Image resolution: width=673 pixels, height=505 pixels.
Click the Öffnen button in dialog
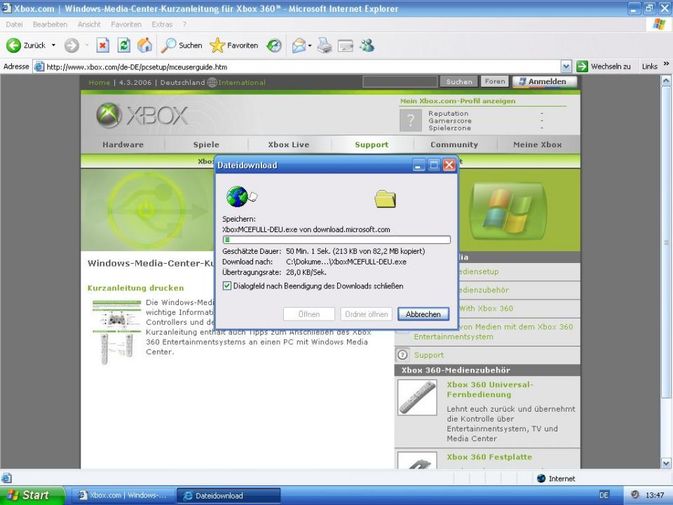click(x=309, y=314)
